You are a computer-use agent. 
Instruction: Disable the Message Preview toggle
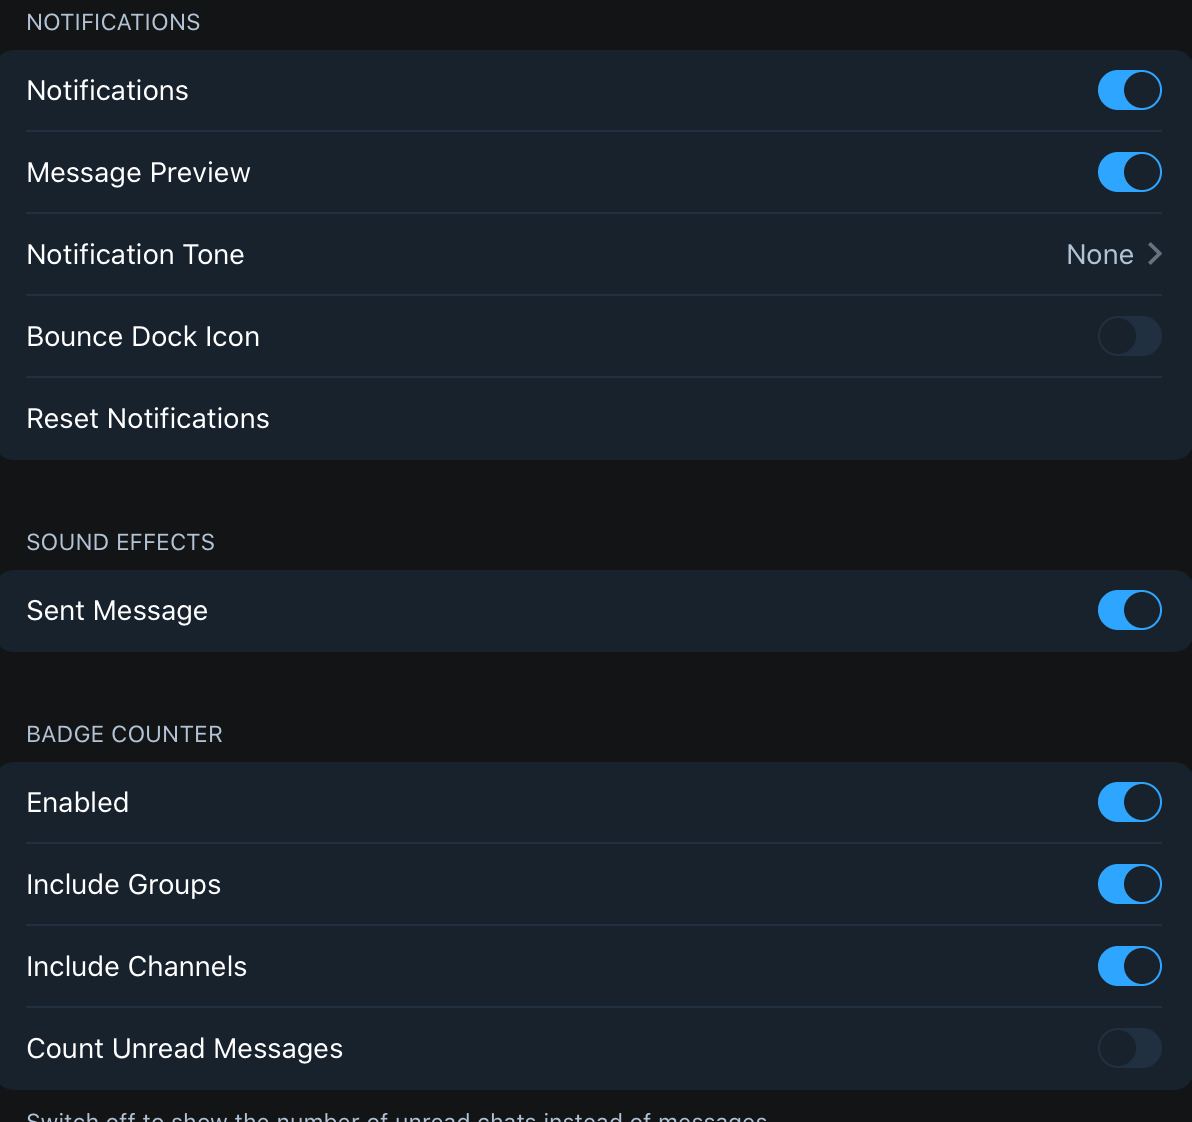pos(1129,173)
